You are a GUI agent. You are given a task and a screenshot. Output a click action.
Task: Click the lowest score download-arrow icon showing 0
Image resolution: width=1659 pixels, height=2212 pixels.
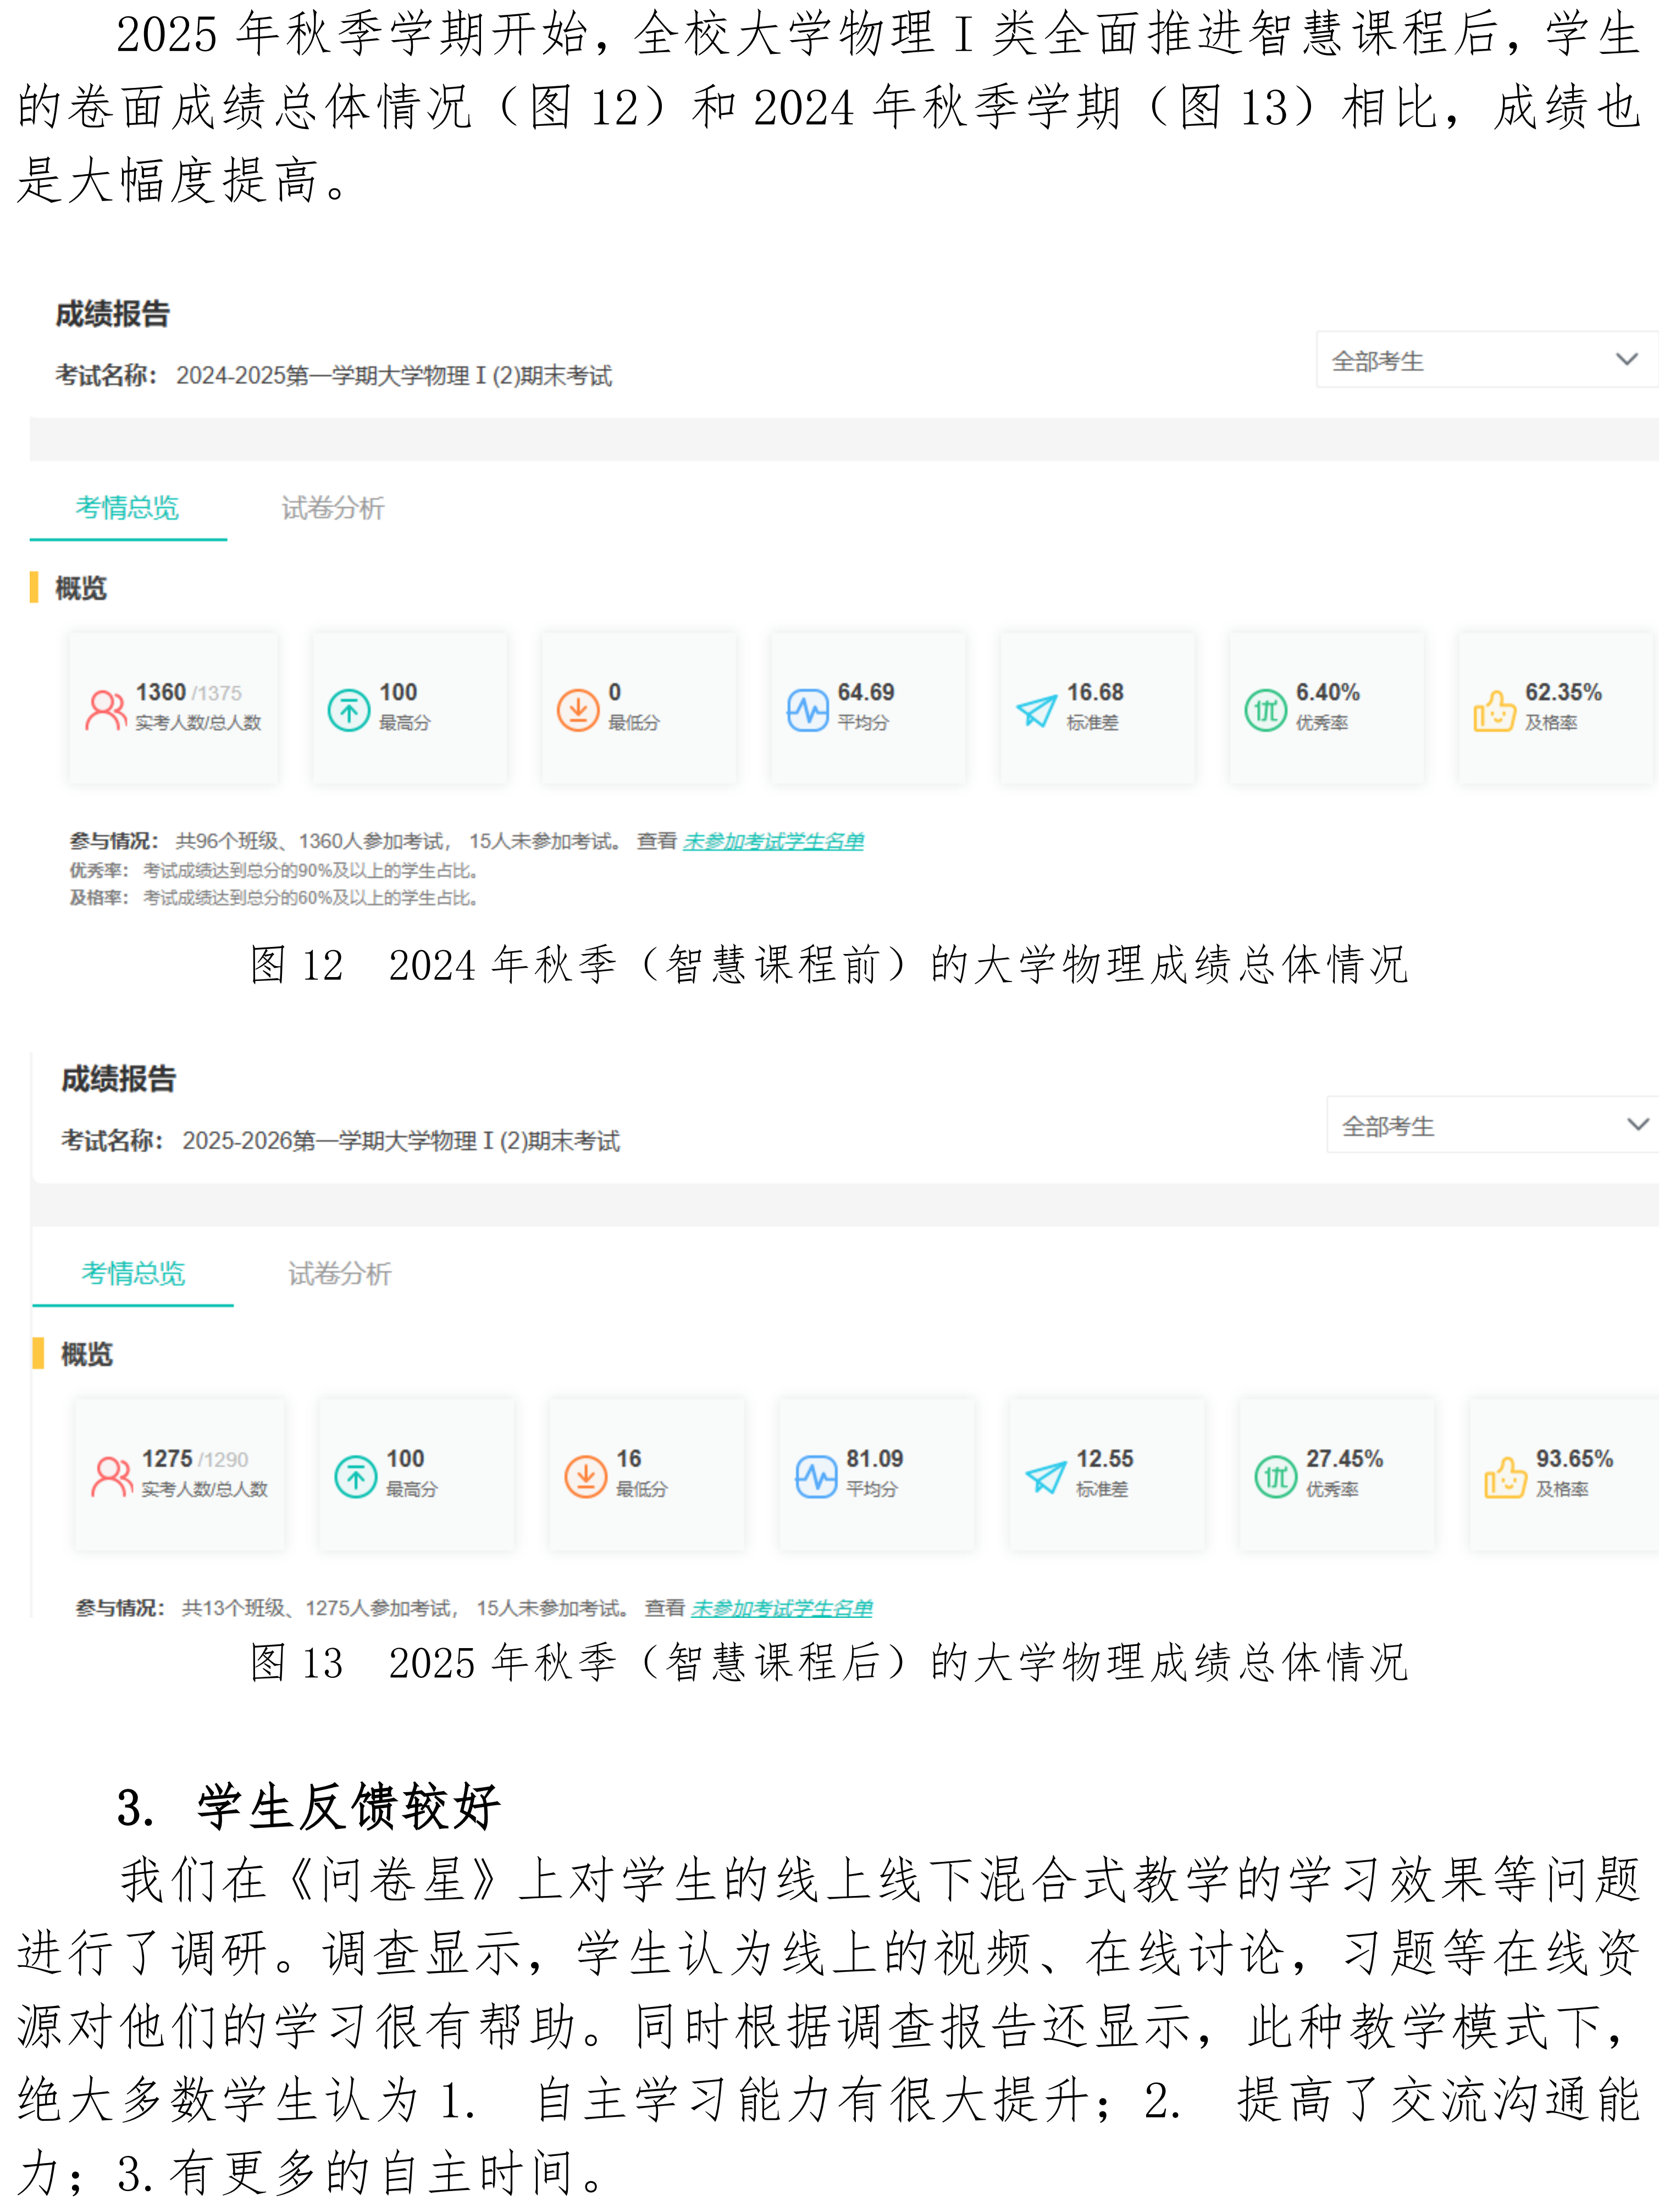[x=578, y=710]
